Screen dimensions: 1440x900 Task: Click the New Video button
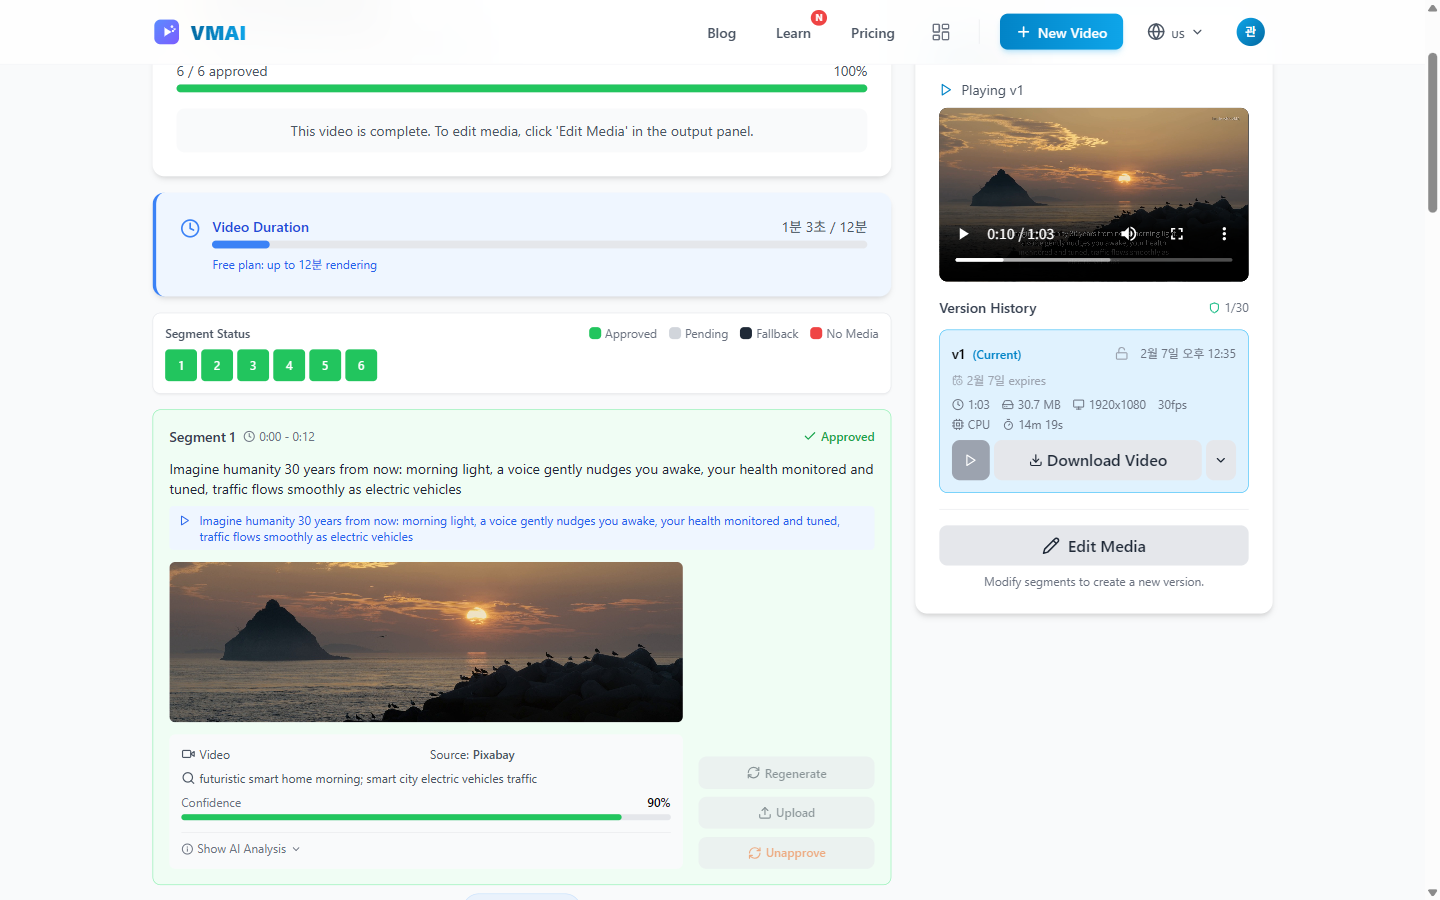[1061, 32]
